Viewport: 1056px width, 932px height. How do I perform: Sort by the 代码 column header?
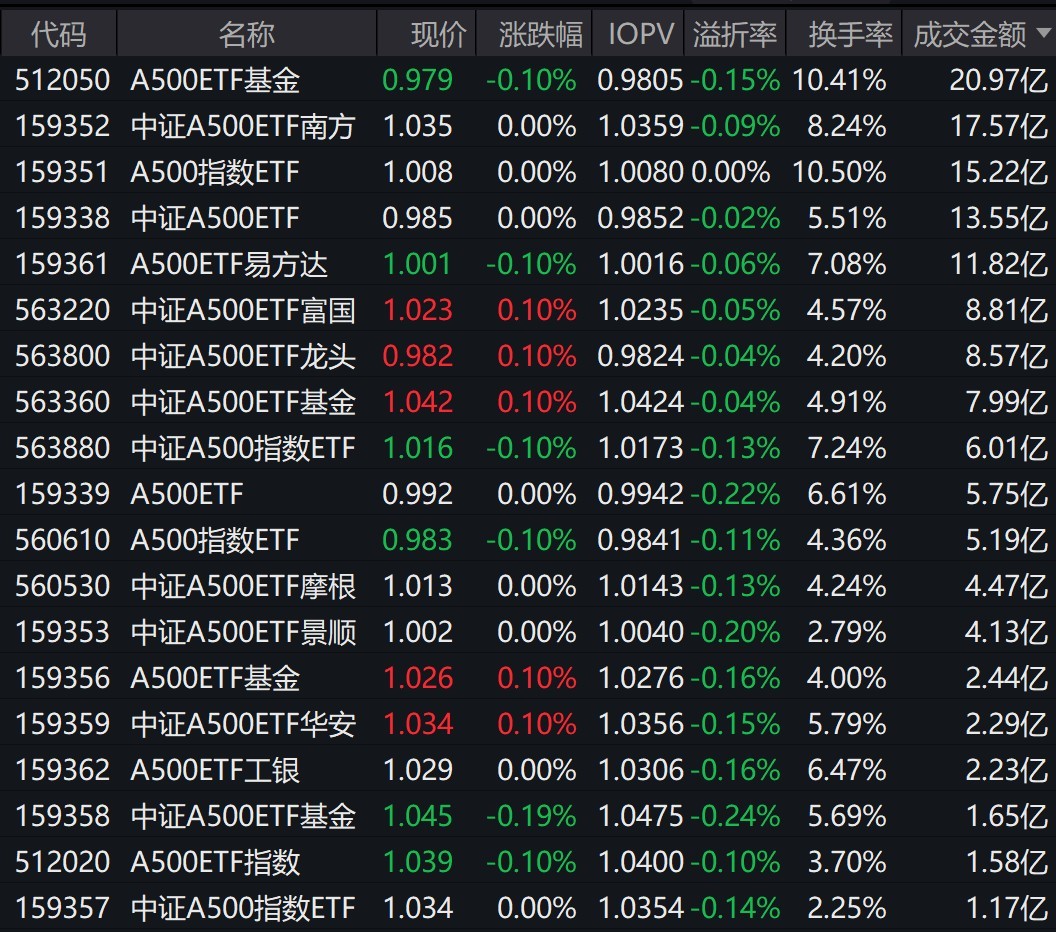click(59, 34)
